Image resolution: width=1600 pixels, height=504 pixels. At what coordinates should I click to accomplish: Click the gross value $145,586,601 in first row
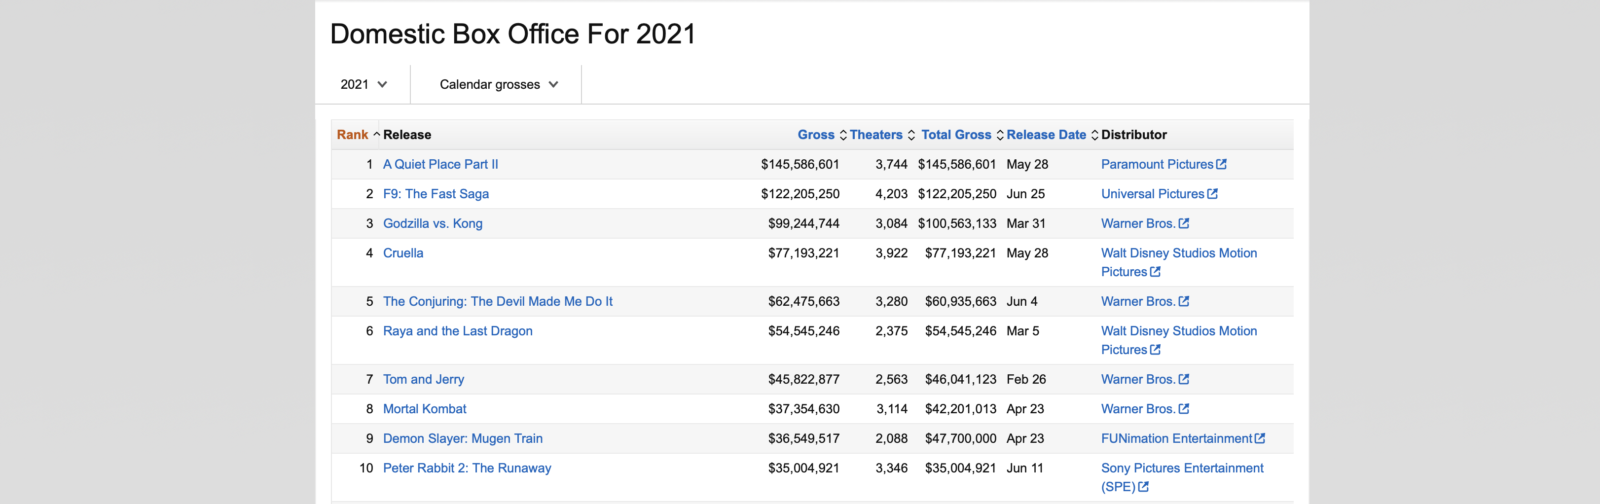[x=800, y=164]
